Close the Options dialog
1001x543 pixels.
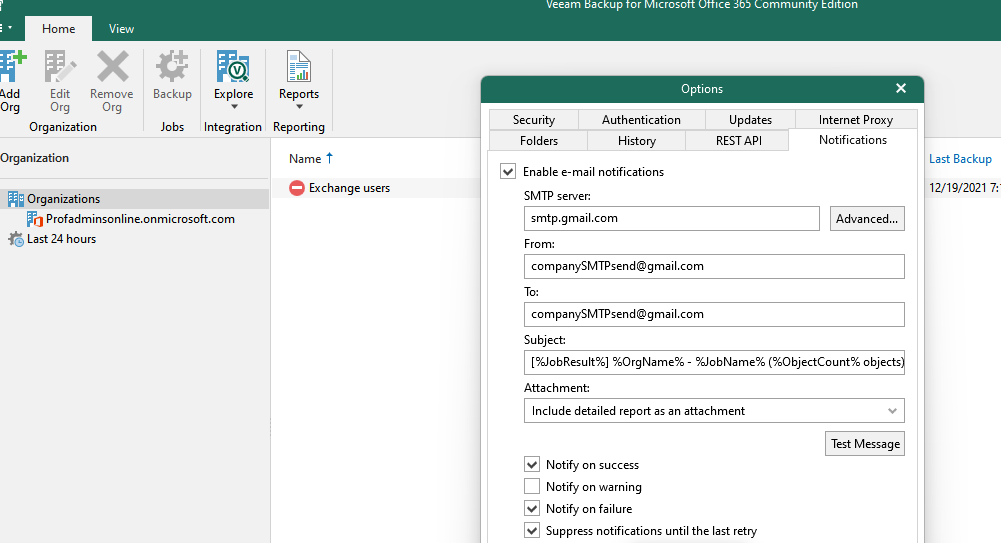tap(901, 89)
